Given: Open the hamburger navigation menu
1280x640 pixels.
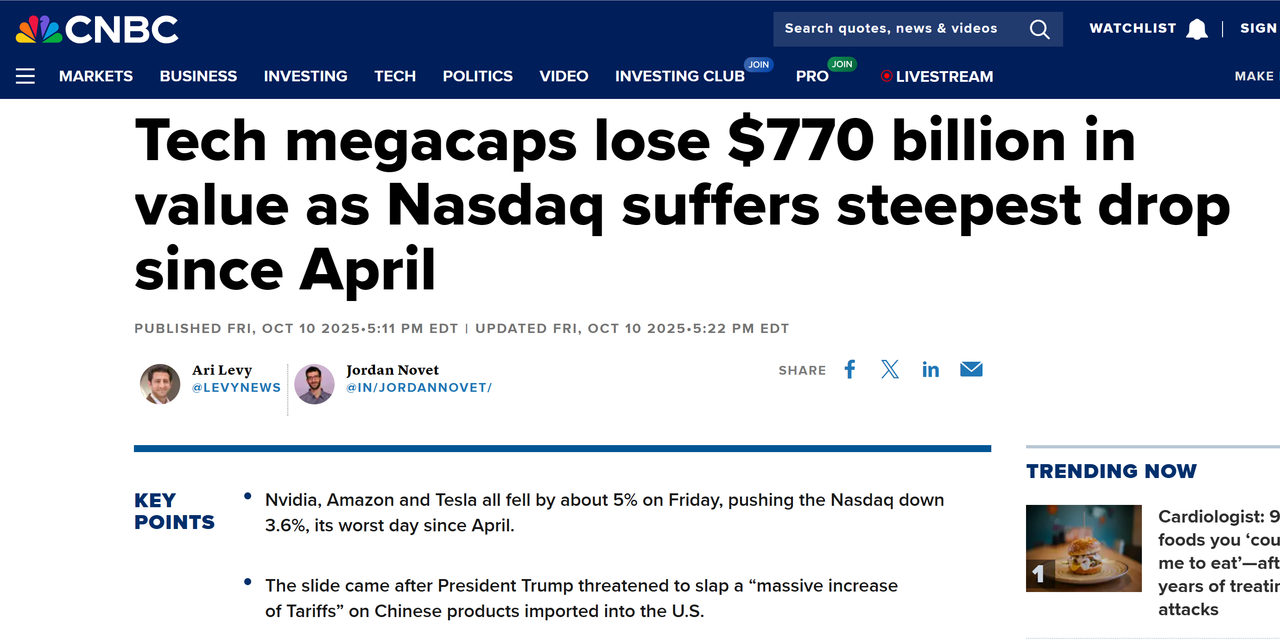Looking at the screenshot, I should tap(25, 76).
